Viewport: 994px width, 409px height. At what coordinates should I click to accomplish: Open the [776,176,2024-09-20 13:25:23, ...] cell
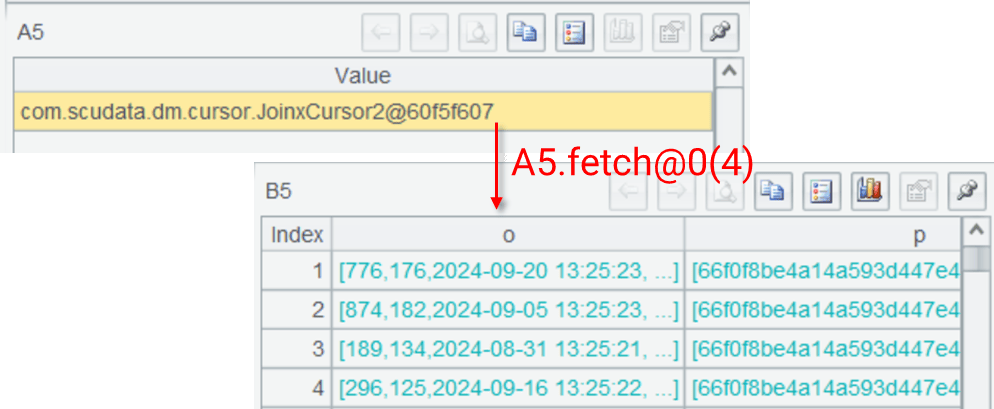[508, 271]
